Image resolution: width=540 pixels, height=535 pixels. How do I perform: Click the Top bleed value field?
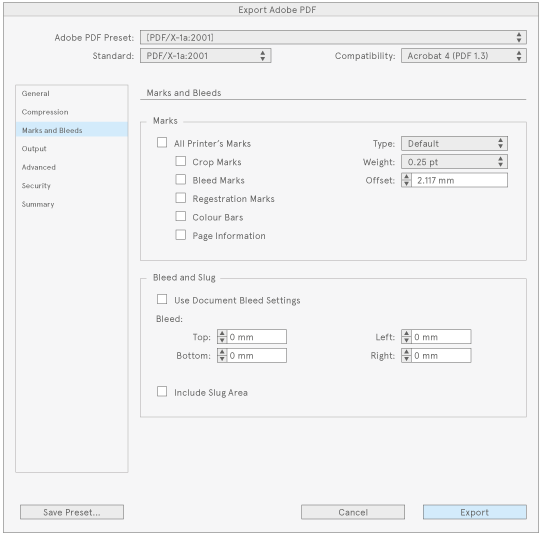click(x=257, y=337)
